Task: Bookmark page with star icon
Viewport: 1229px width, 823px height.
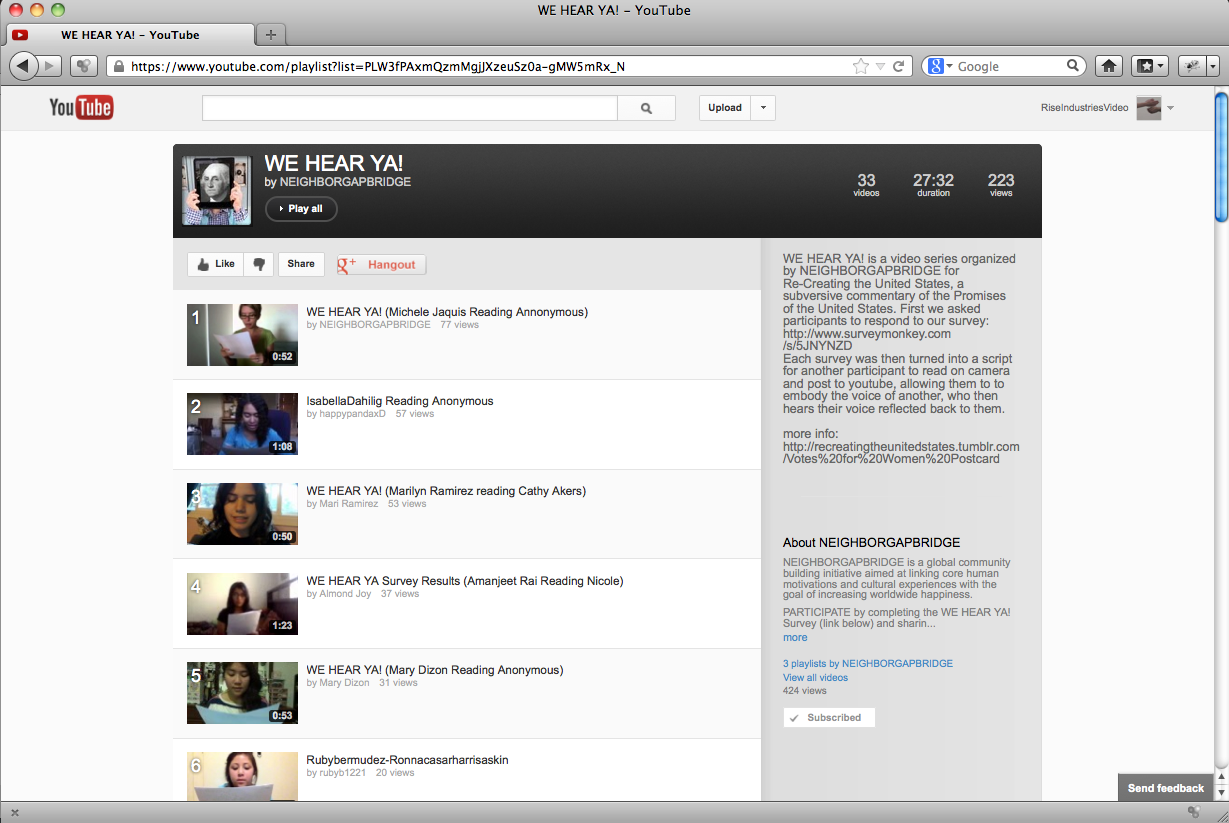Action: point(860,66)
